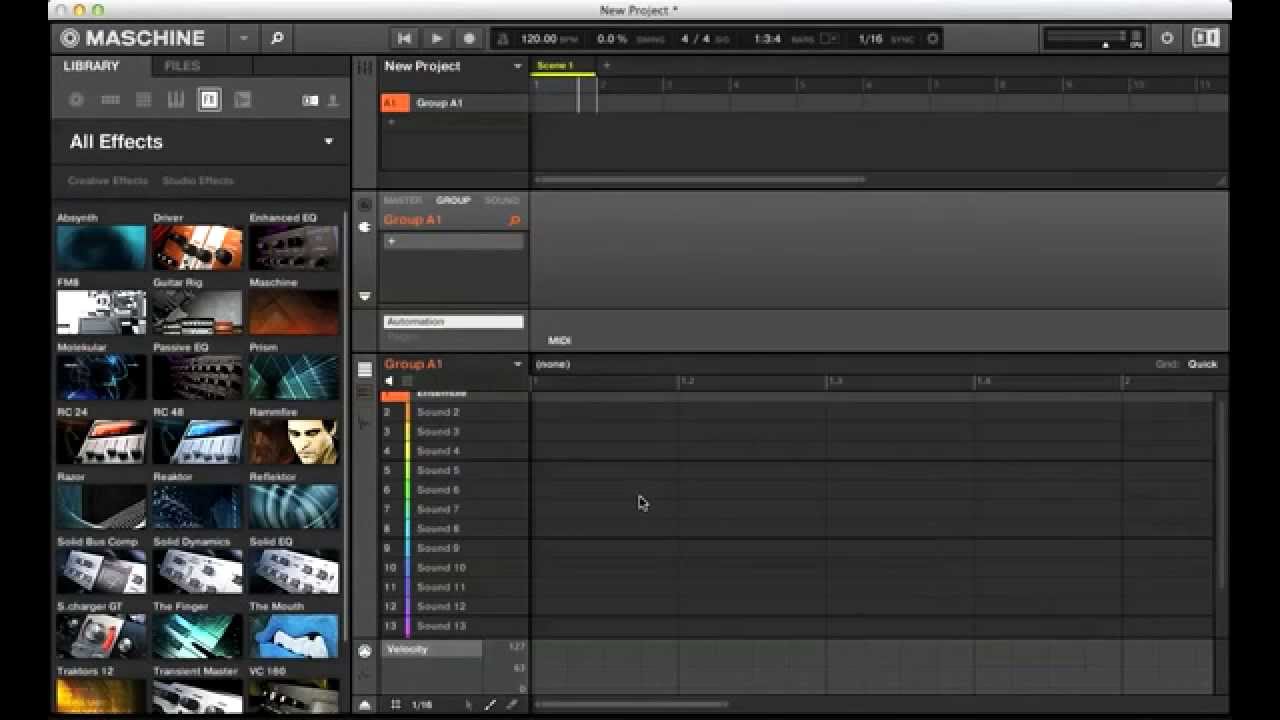Choose the Reaktor effect thumbnail
Image resolution: width=1280 pixels, height=720 pixels.
(197, 506)
